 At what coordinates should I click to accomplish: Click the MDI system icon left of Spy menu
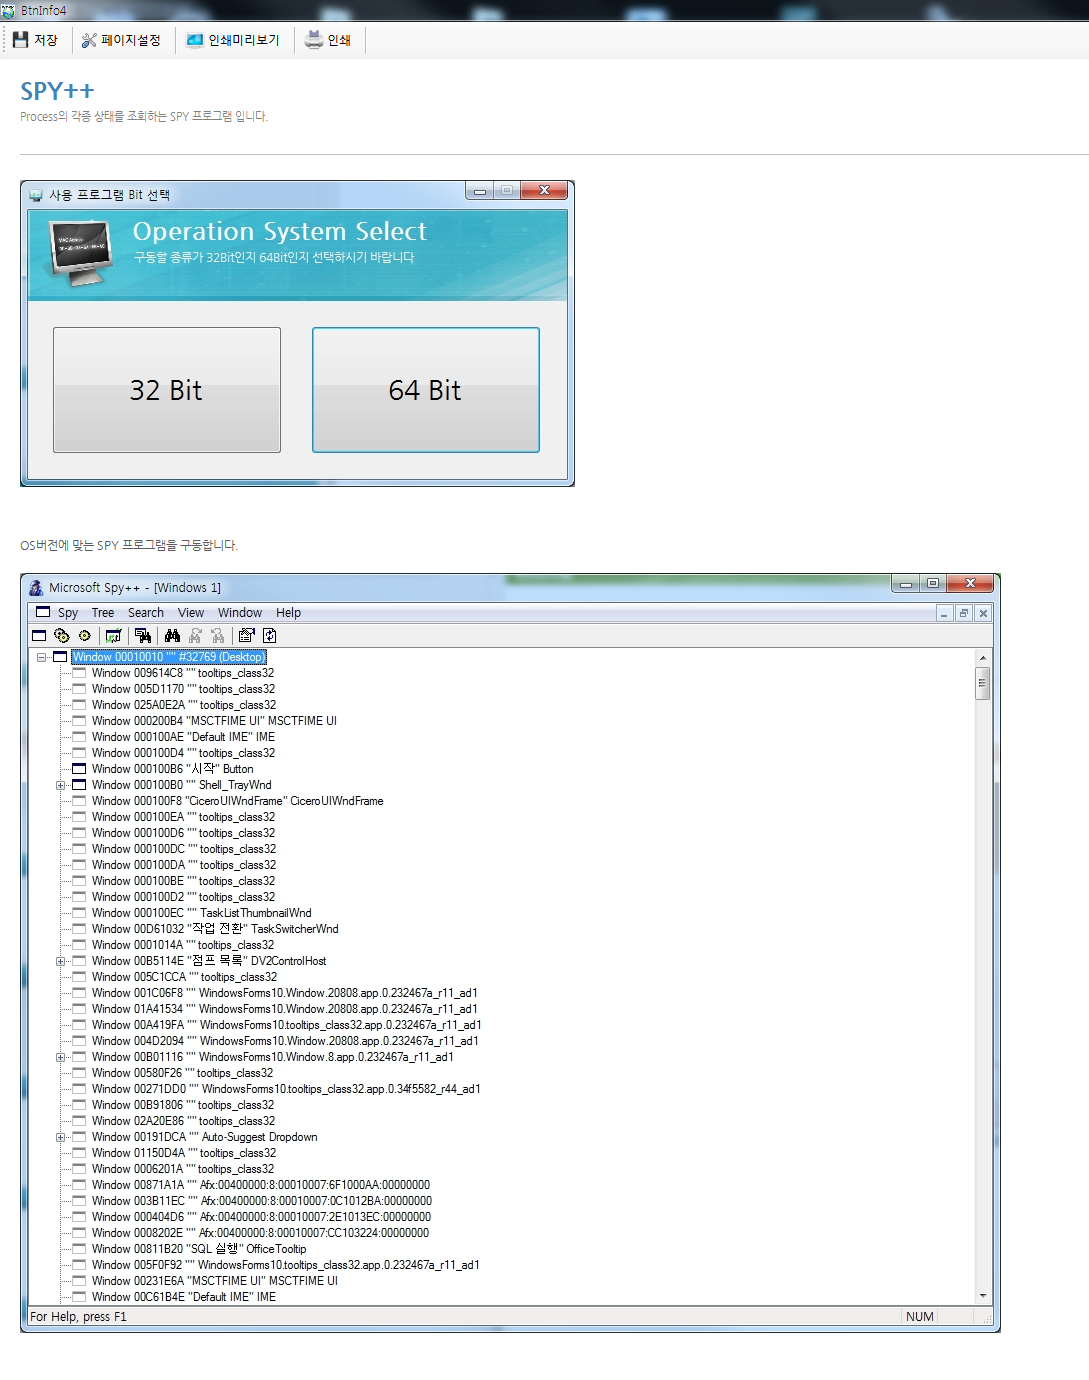(x=43, y=612)
